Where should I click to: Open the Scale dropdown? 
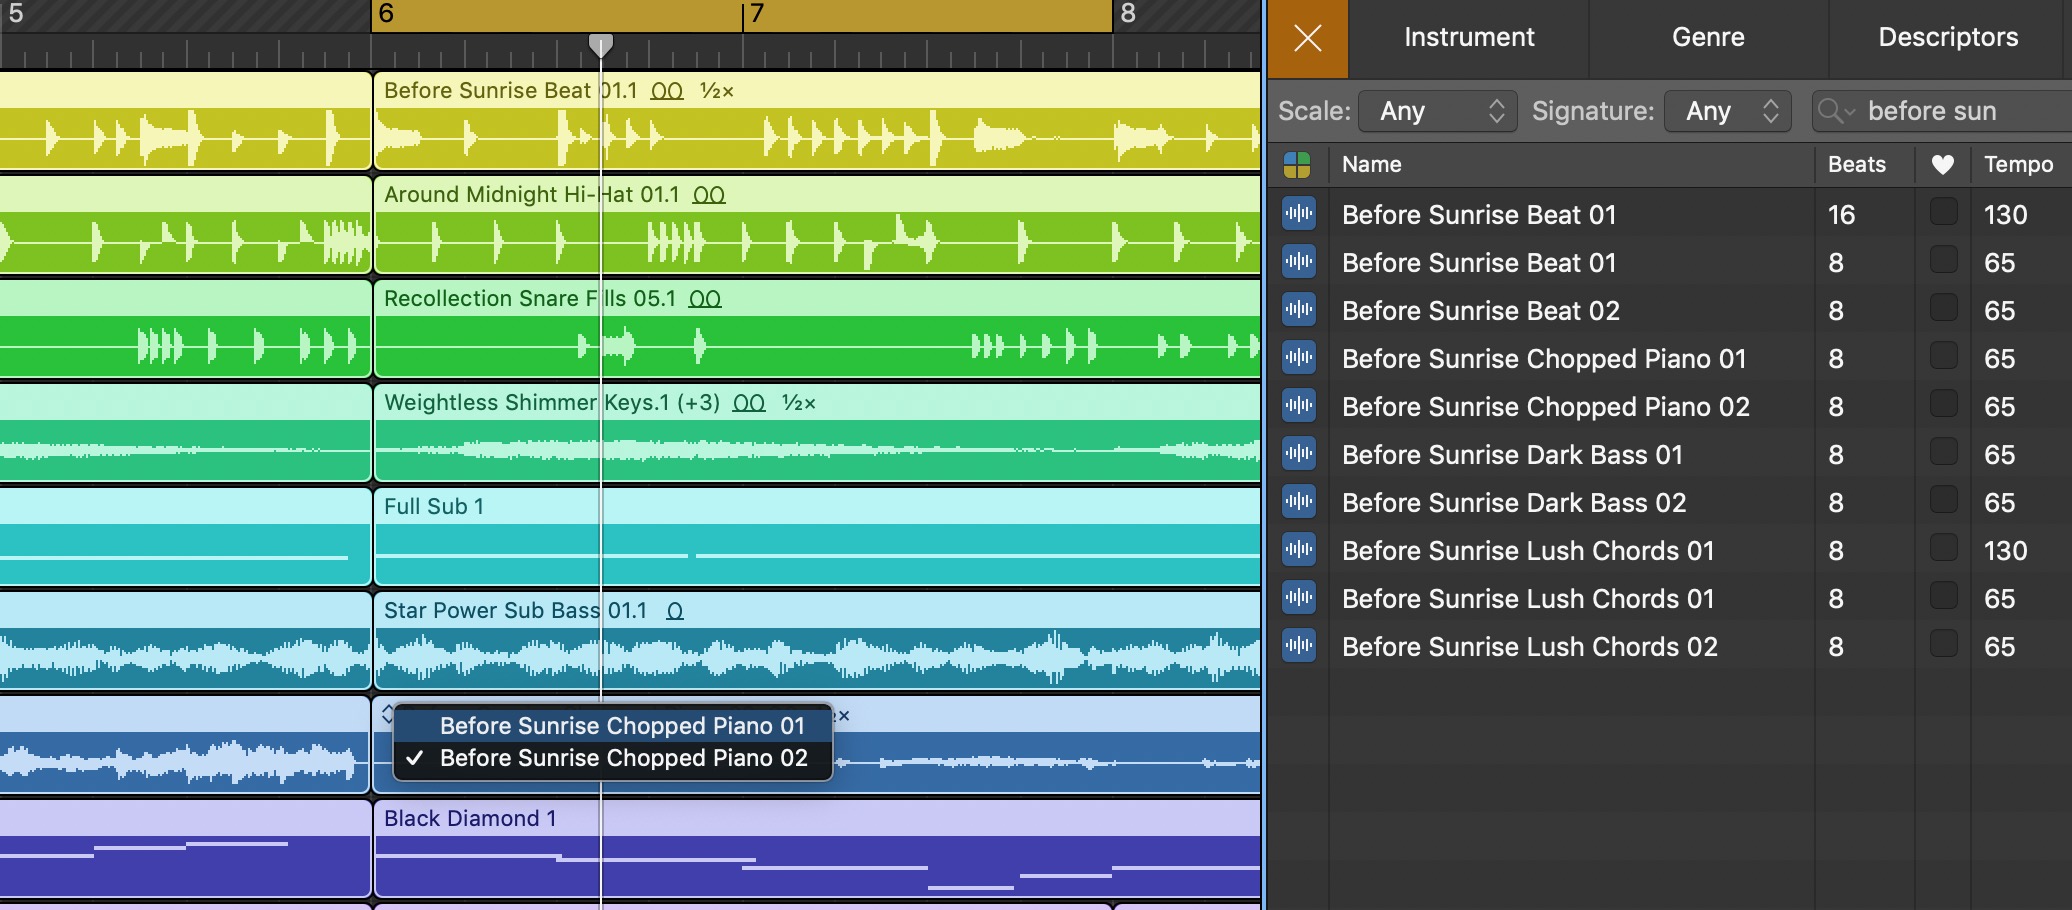[x=1437, y=111]
